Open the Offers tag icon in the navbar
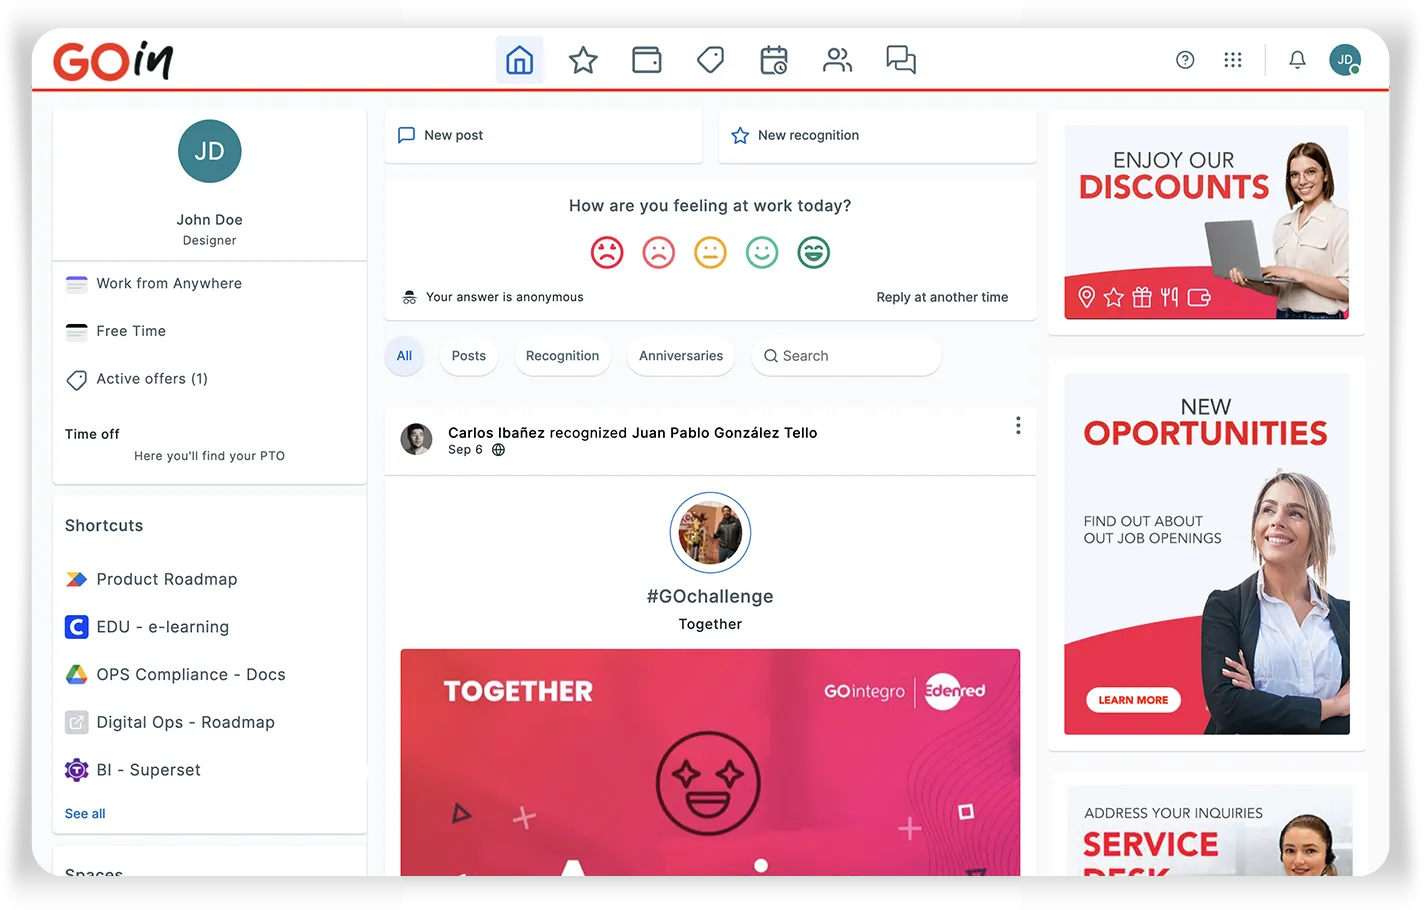 coord(710,59)
